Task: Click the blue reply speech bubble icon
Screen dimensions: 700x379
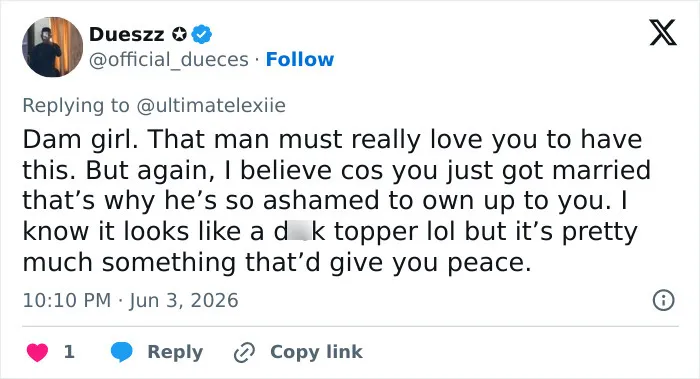Action: click(121, 352)
